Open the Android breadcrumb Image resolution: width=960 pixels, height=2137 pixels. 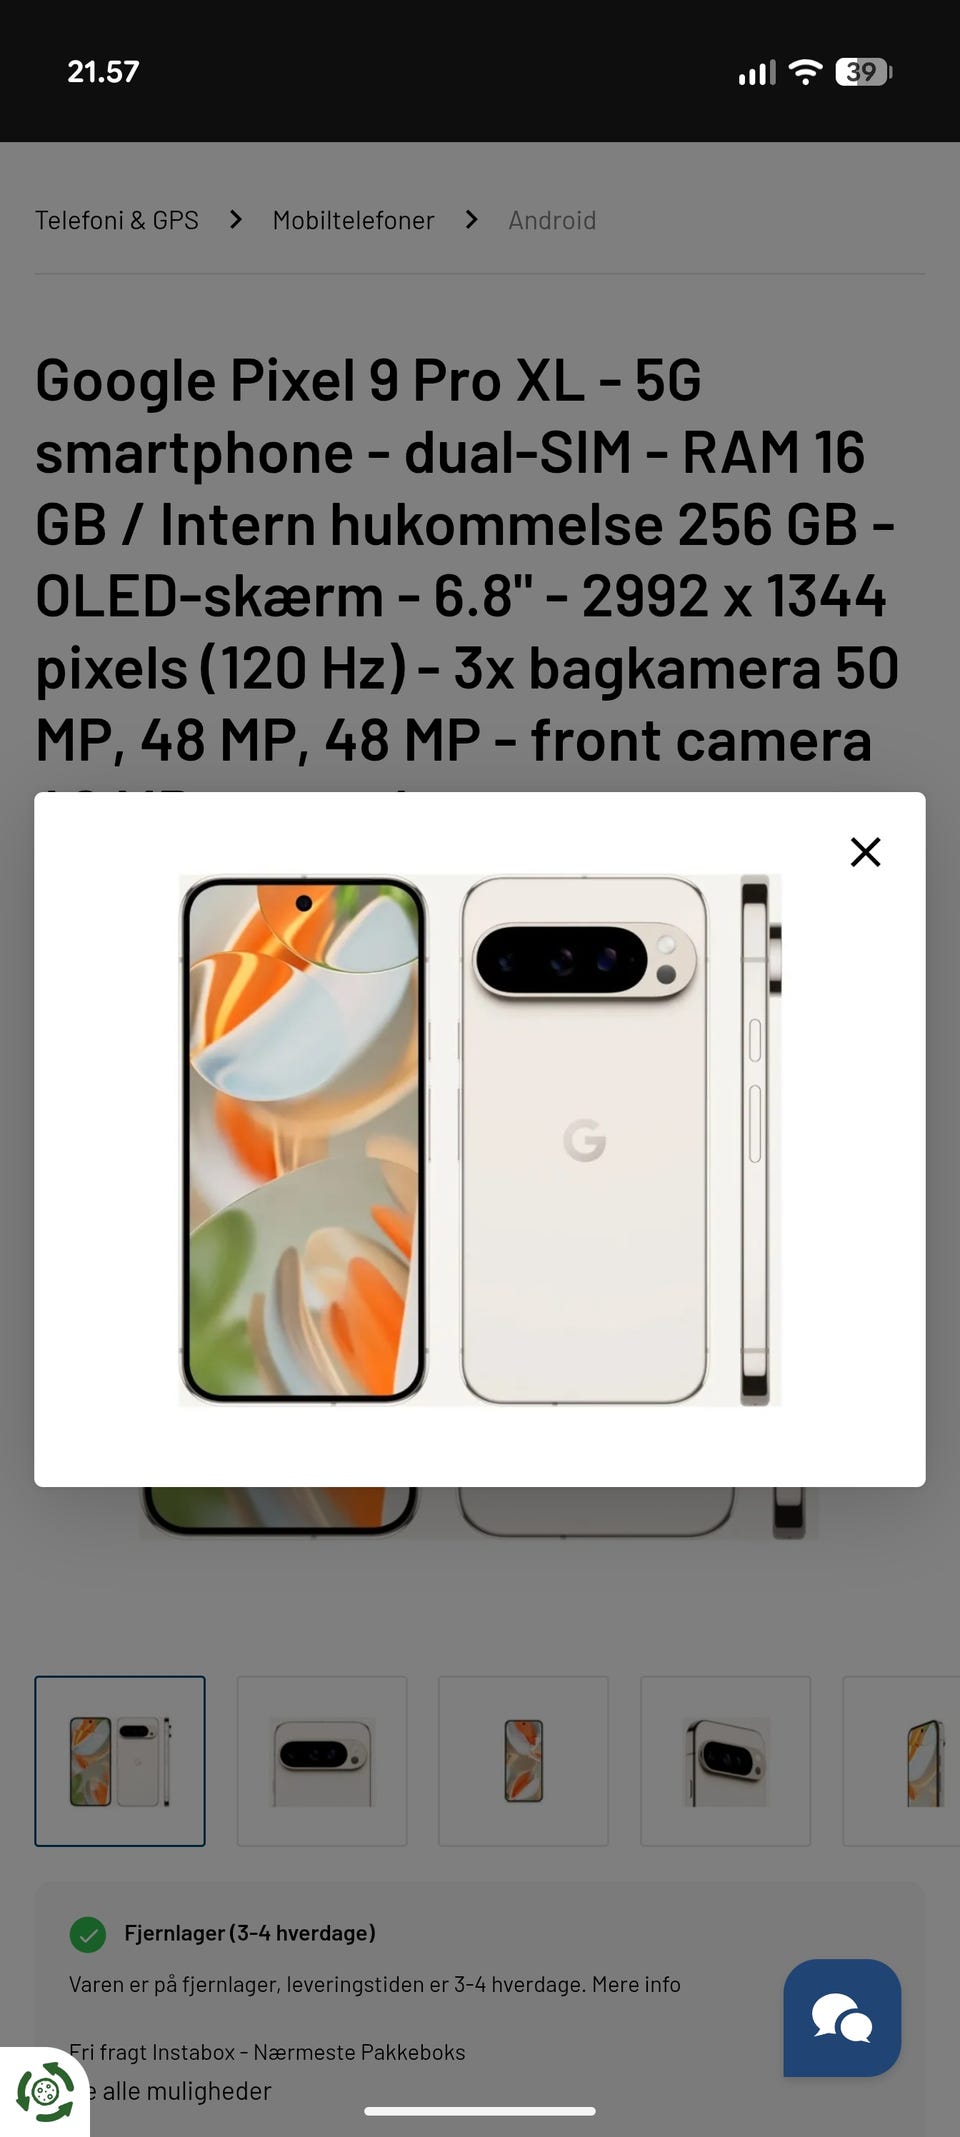[x=552, y=220]
